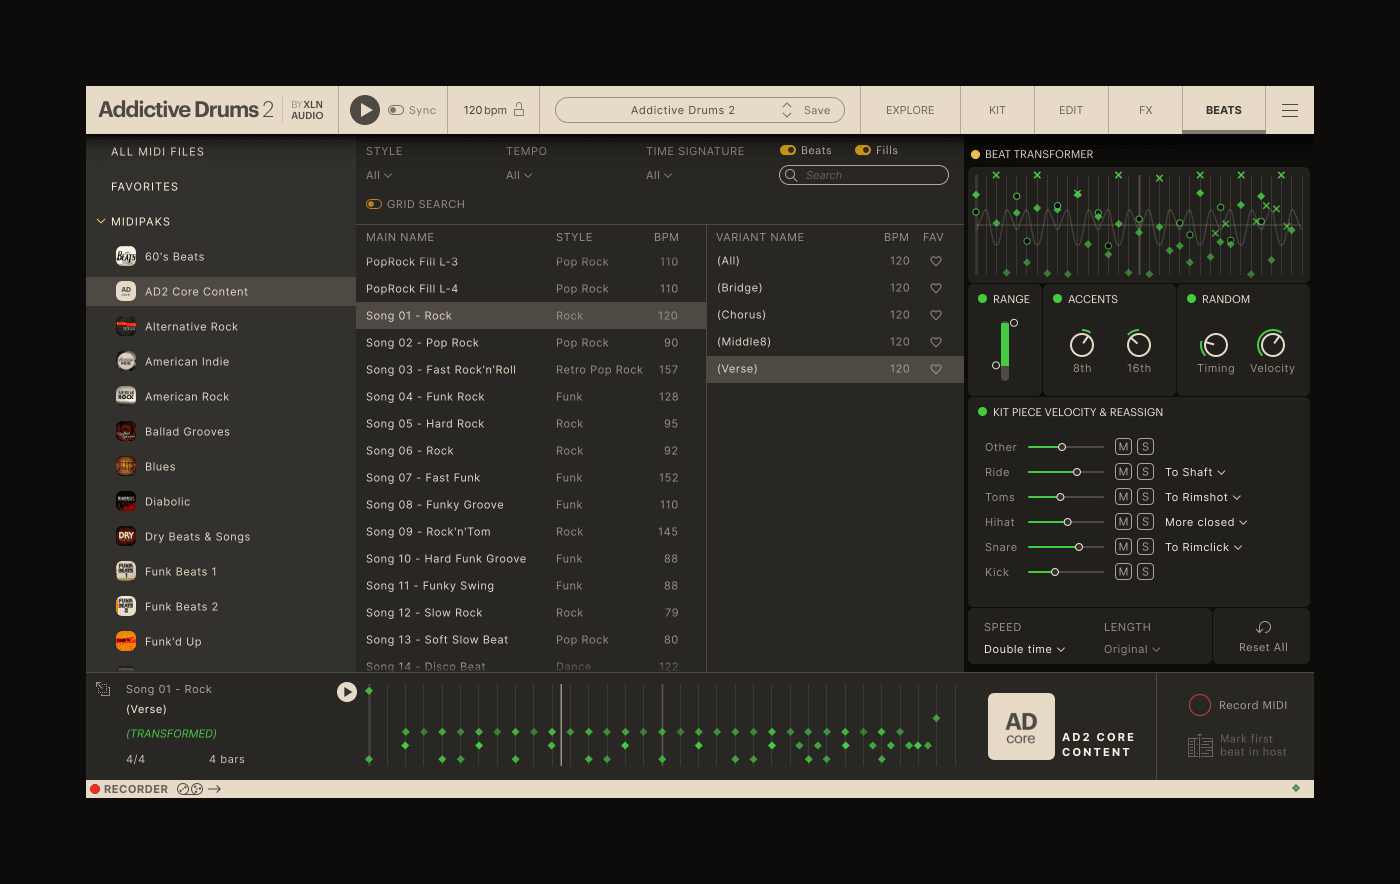Click Reset All button
This screenshot has width=1400, height=884.
point(1263,636)
